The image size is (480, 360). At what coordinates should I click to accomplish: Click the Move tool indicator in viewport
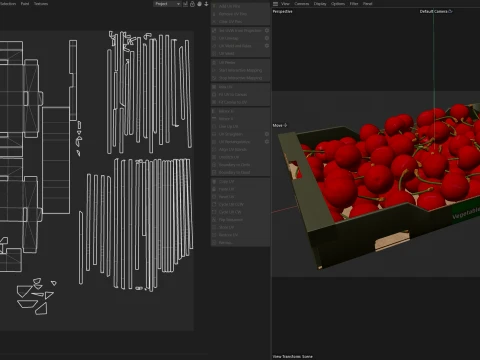[280, 125]
